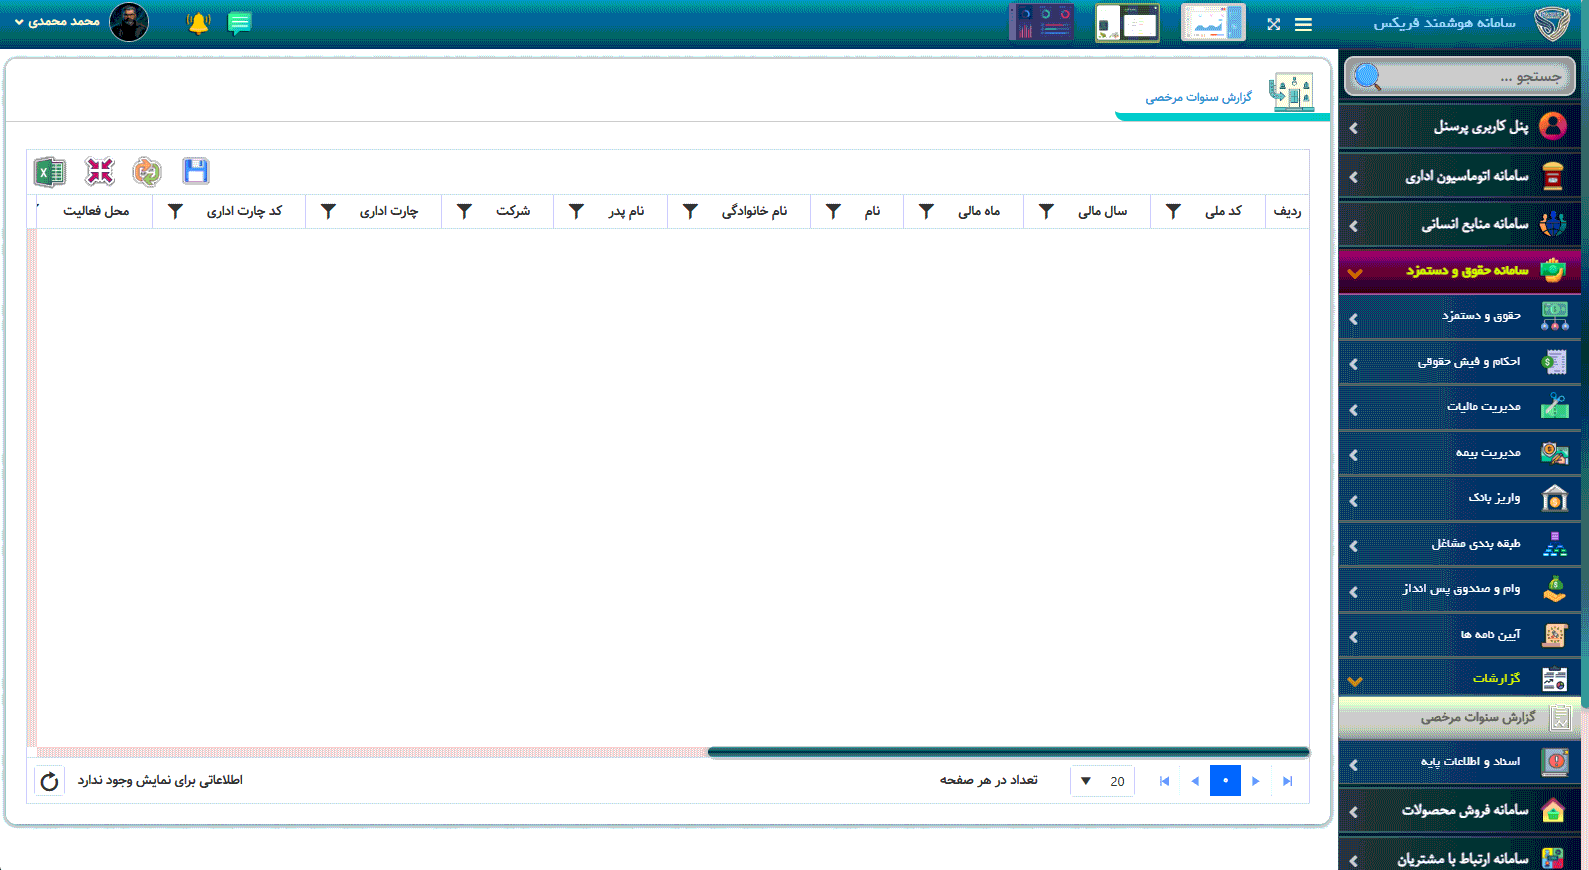Image resolution: width=1589 pixels, height=870 pixels.
Task: Open filter for کد ملی column
Action: click(x=1173, y=211)
